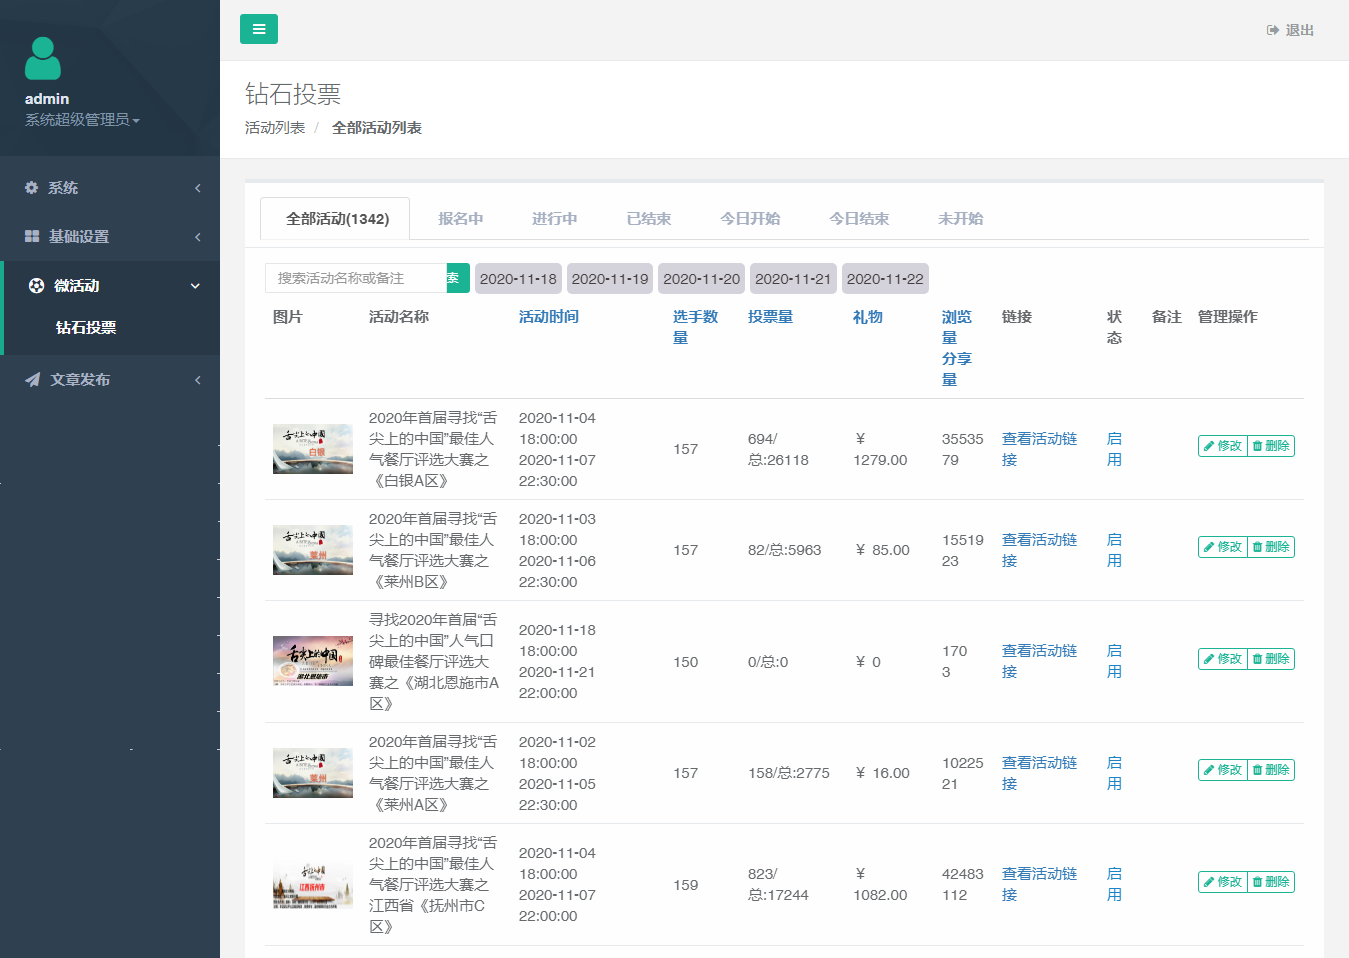Sort by 礼物 column header
This screenshot has height=958, width=1349.
tap(867, 317)
